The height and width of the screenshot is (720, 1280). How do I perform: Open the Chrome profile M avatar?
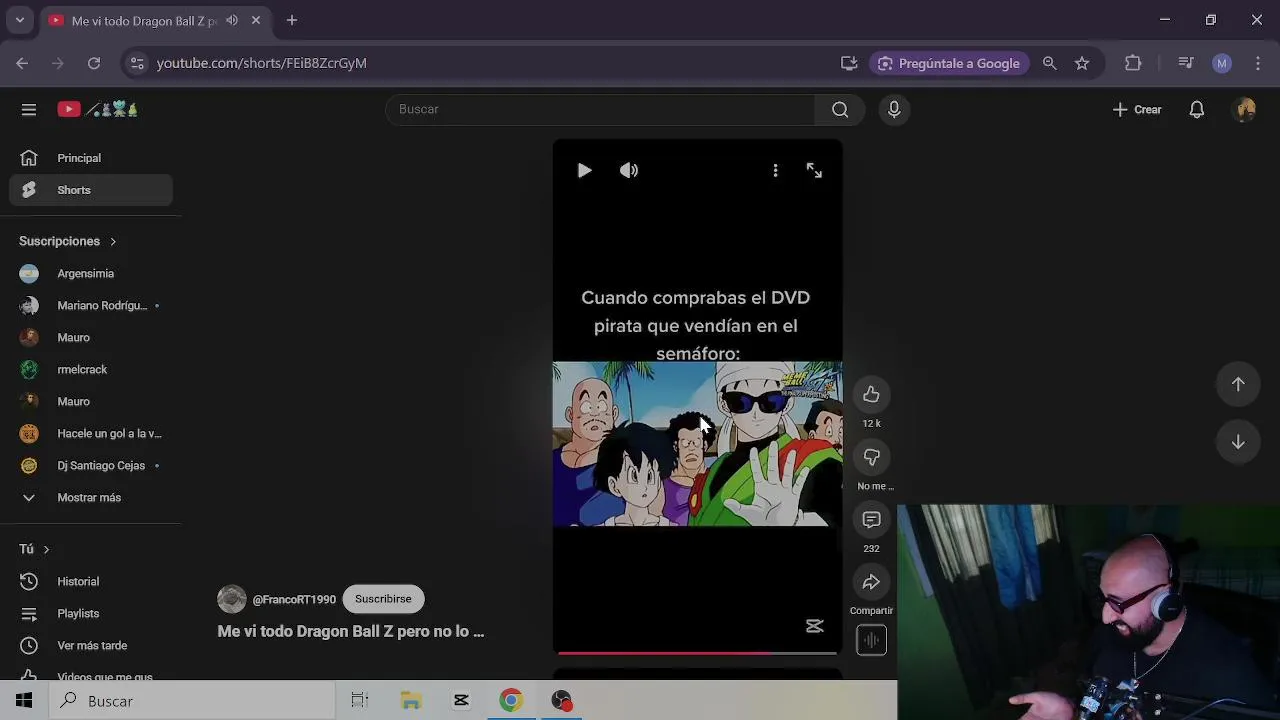(x=1222, y=63)
